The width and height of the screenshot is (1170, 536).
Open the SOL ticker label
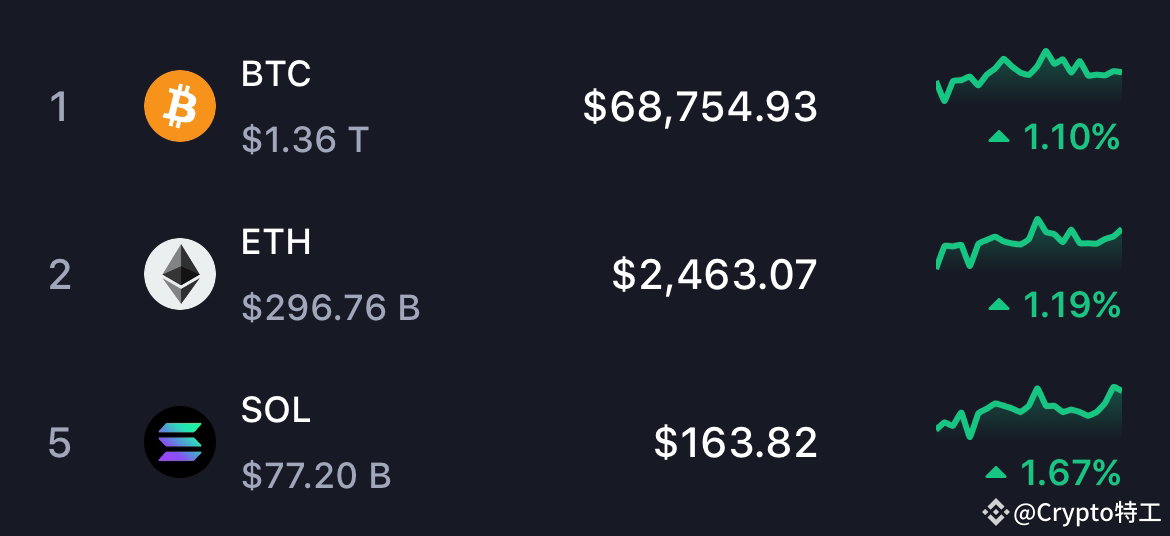276,410
